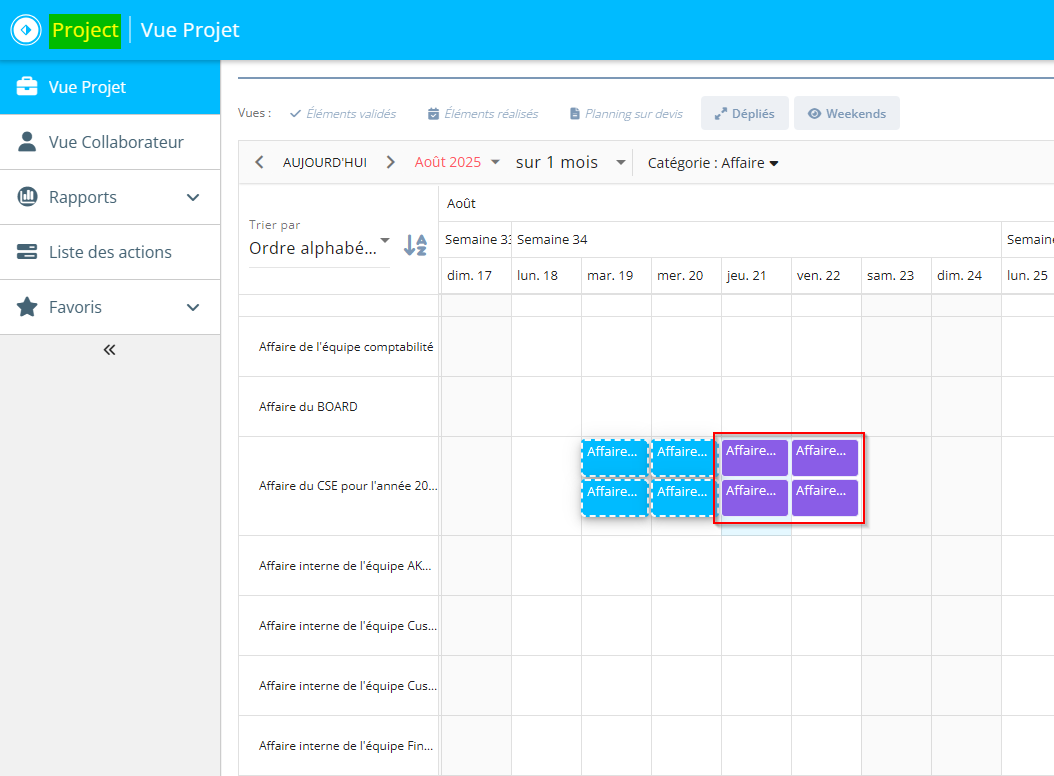Toggle the Éléments validés view filter
Screen dimensions: 1054x776
tap(343, 114)
